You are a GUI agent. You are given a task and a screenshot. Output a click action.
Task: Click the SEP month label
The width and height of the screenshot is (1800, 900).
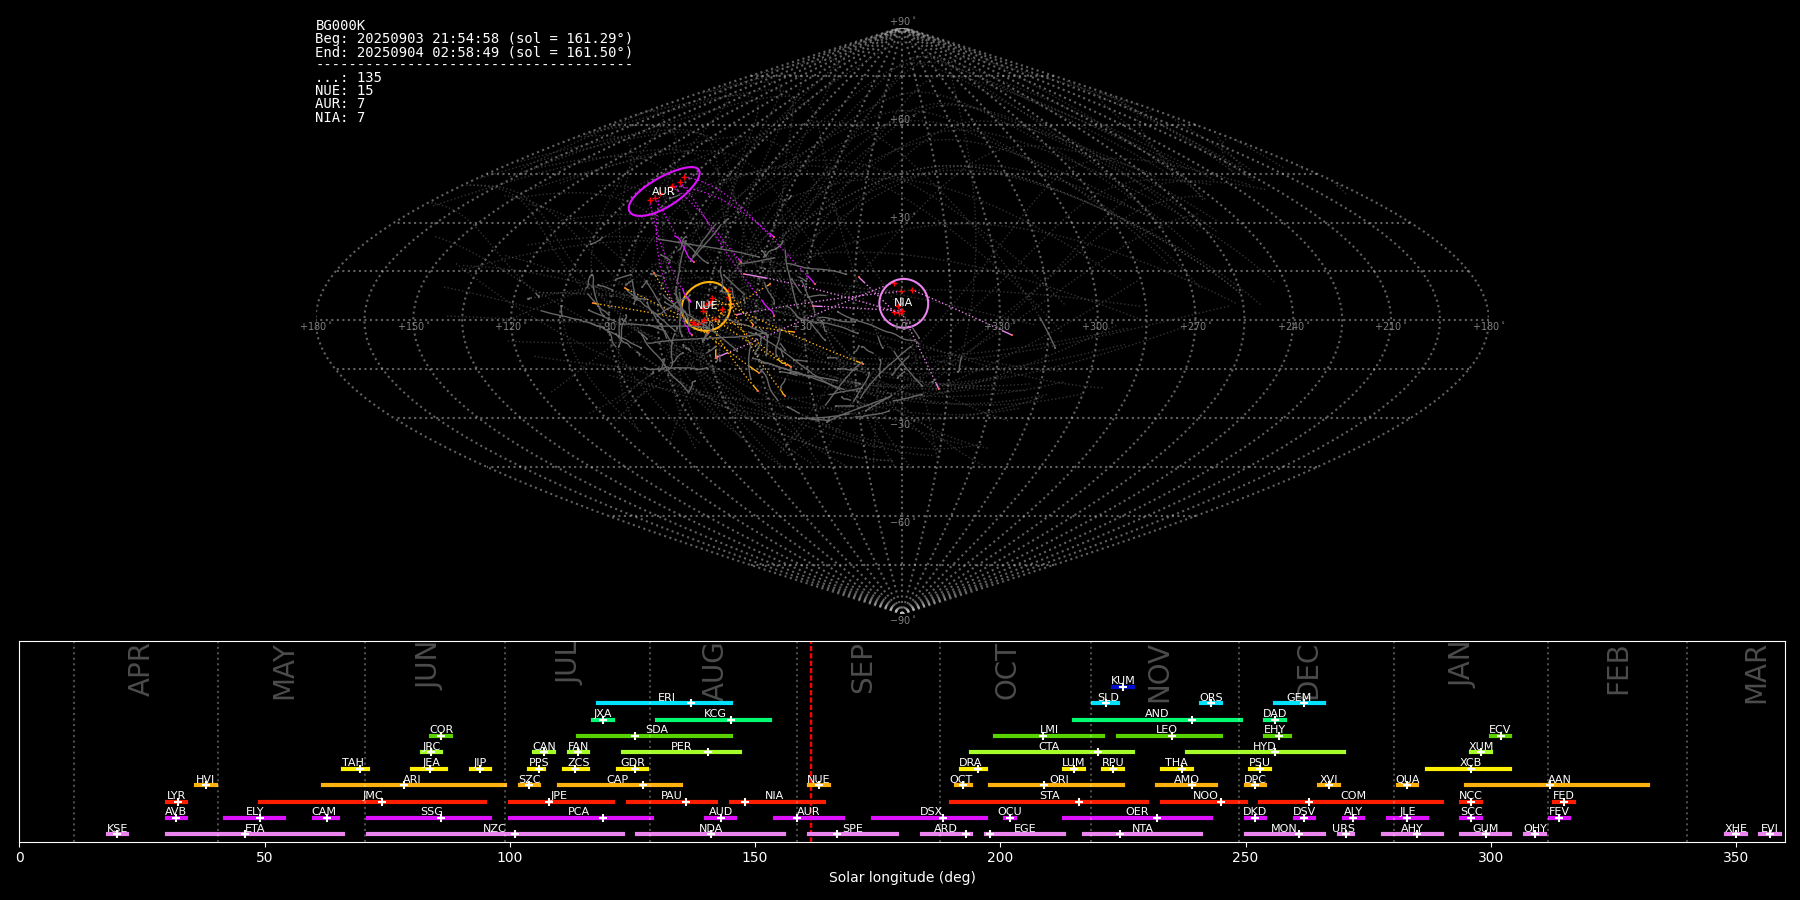point(861,669)
